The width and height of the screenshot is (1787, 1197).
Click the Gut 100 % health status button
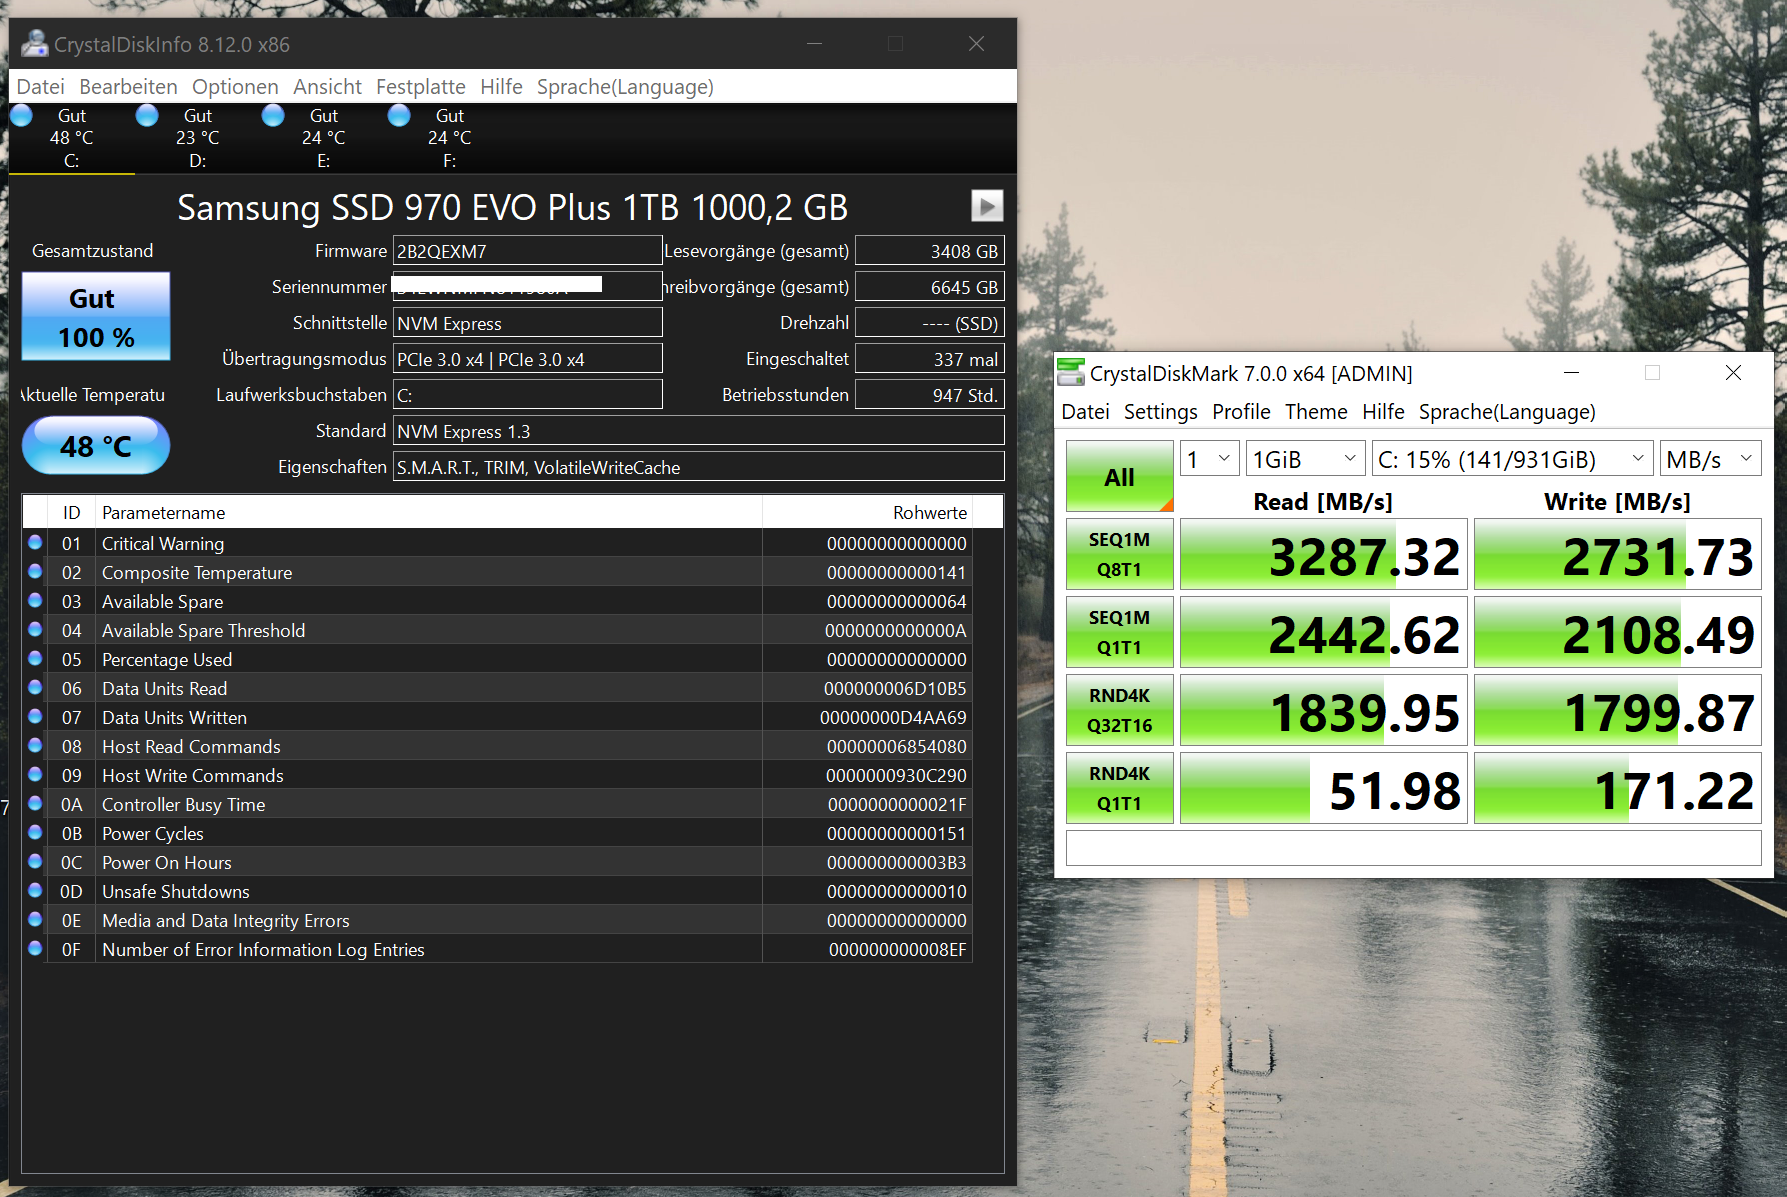pos(96,316)
